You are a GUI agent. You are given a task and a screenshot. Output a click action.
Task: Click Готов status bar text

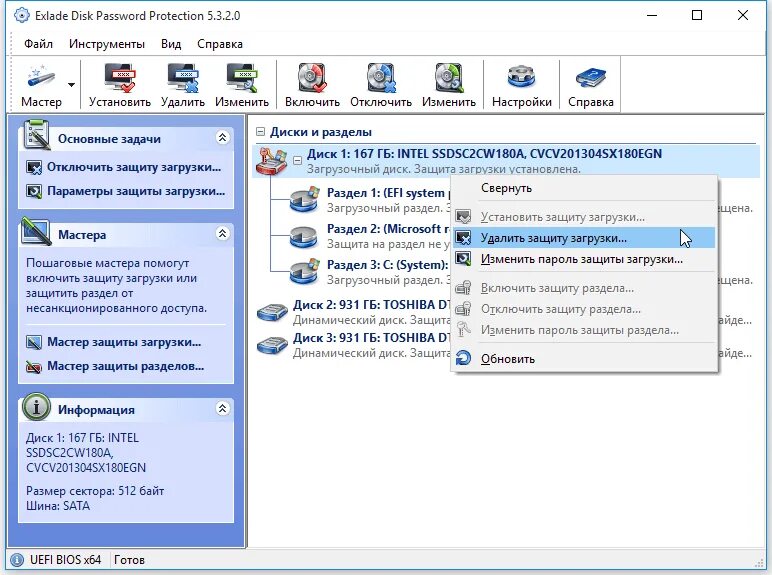pos(129,560)
